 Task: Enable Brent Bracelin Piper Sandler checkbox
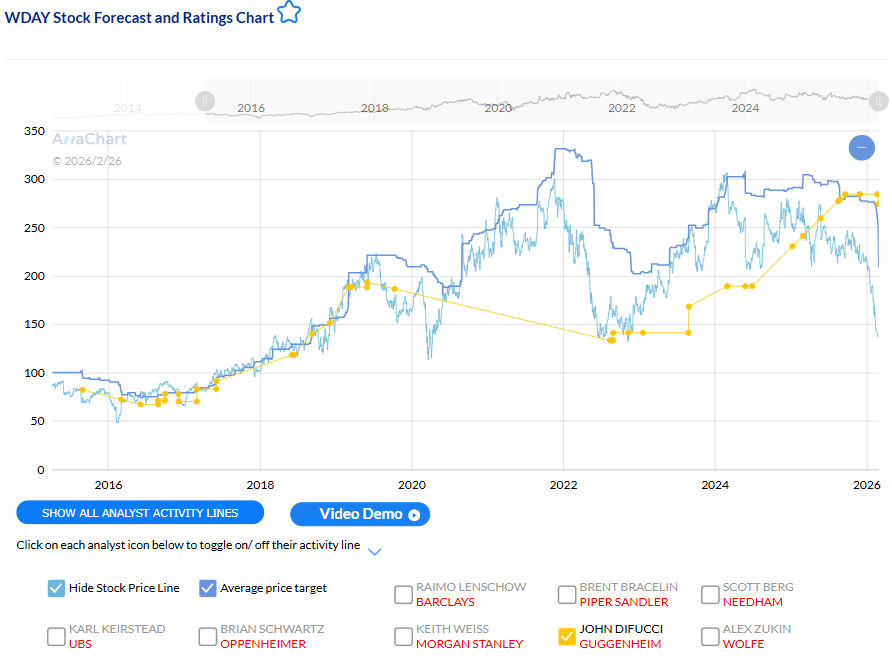[567, 595]
